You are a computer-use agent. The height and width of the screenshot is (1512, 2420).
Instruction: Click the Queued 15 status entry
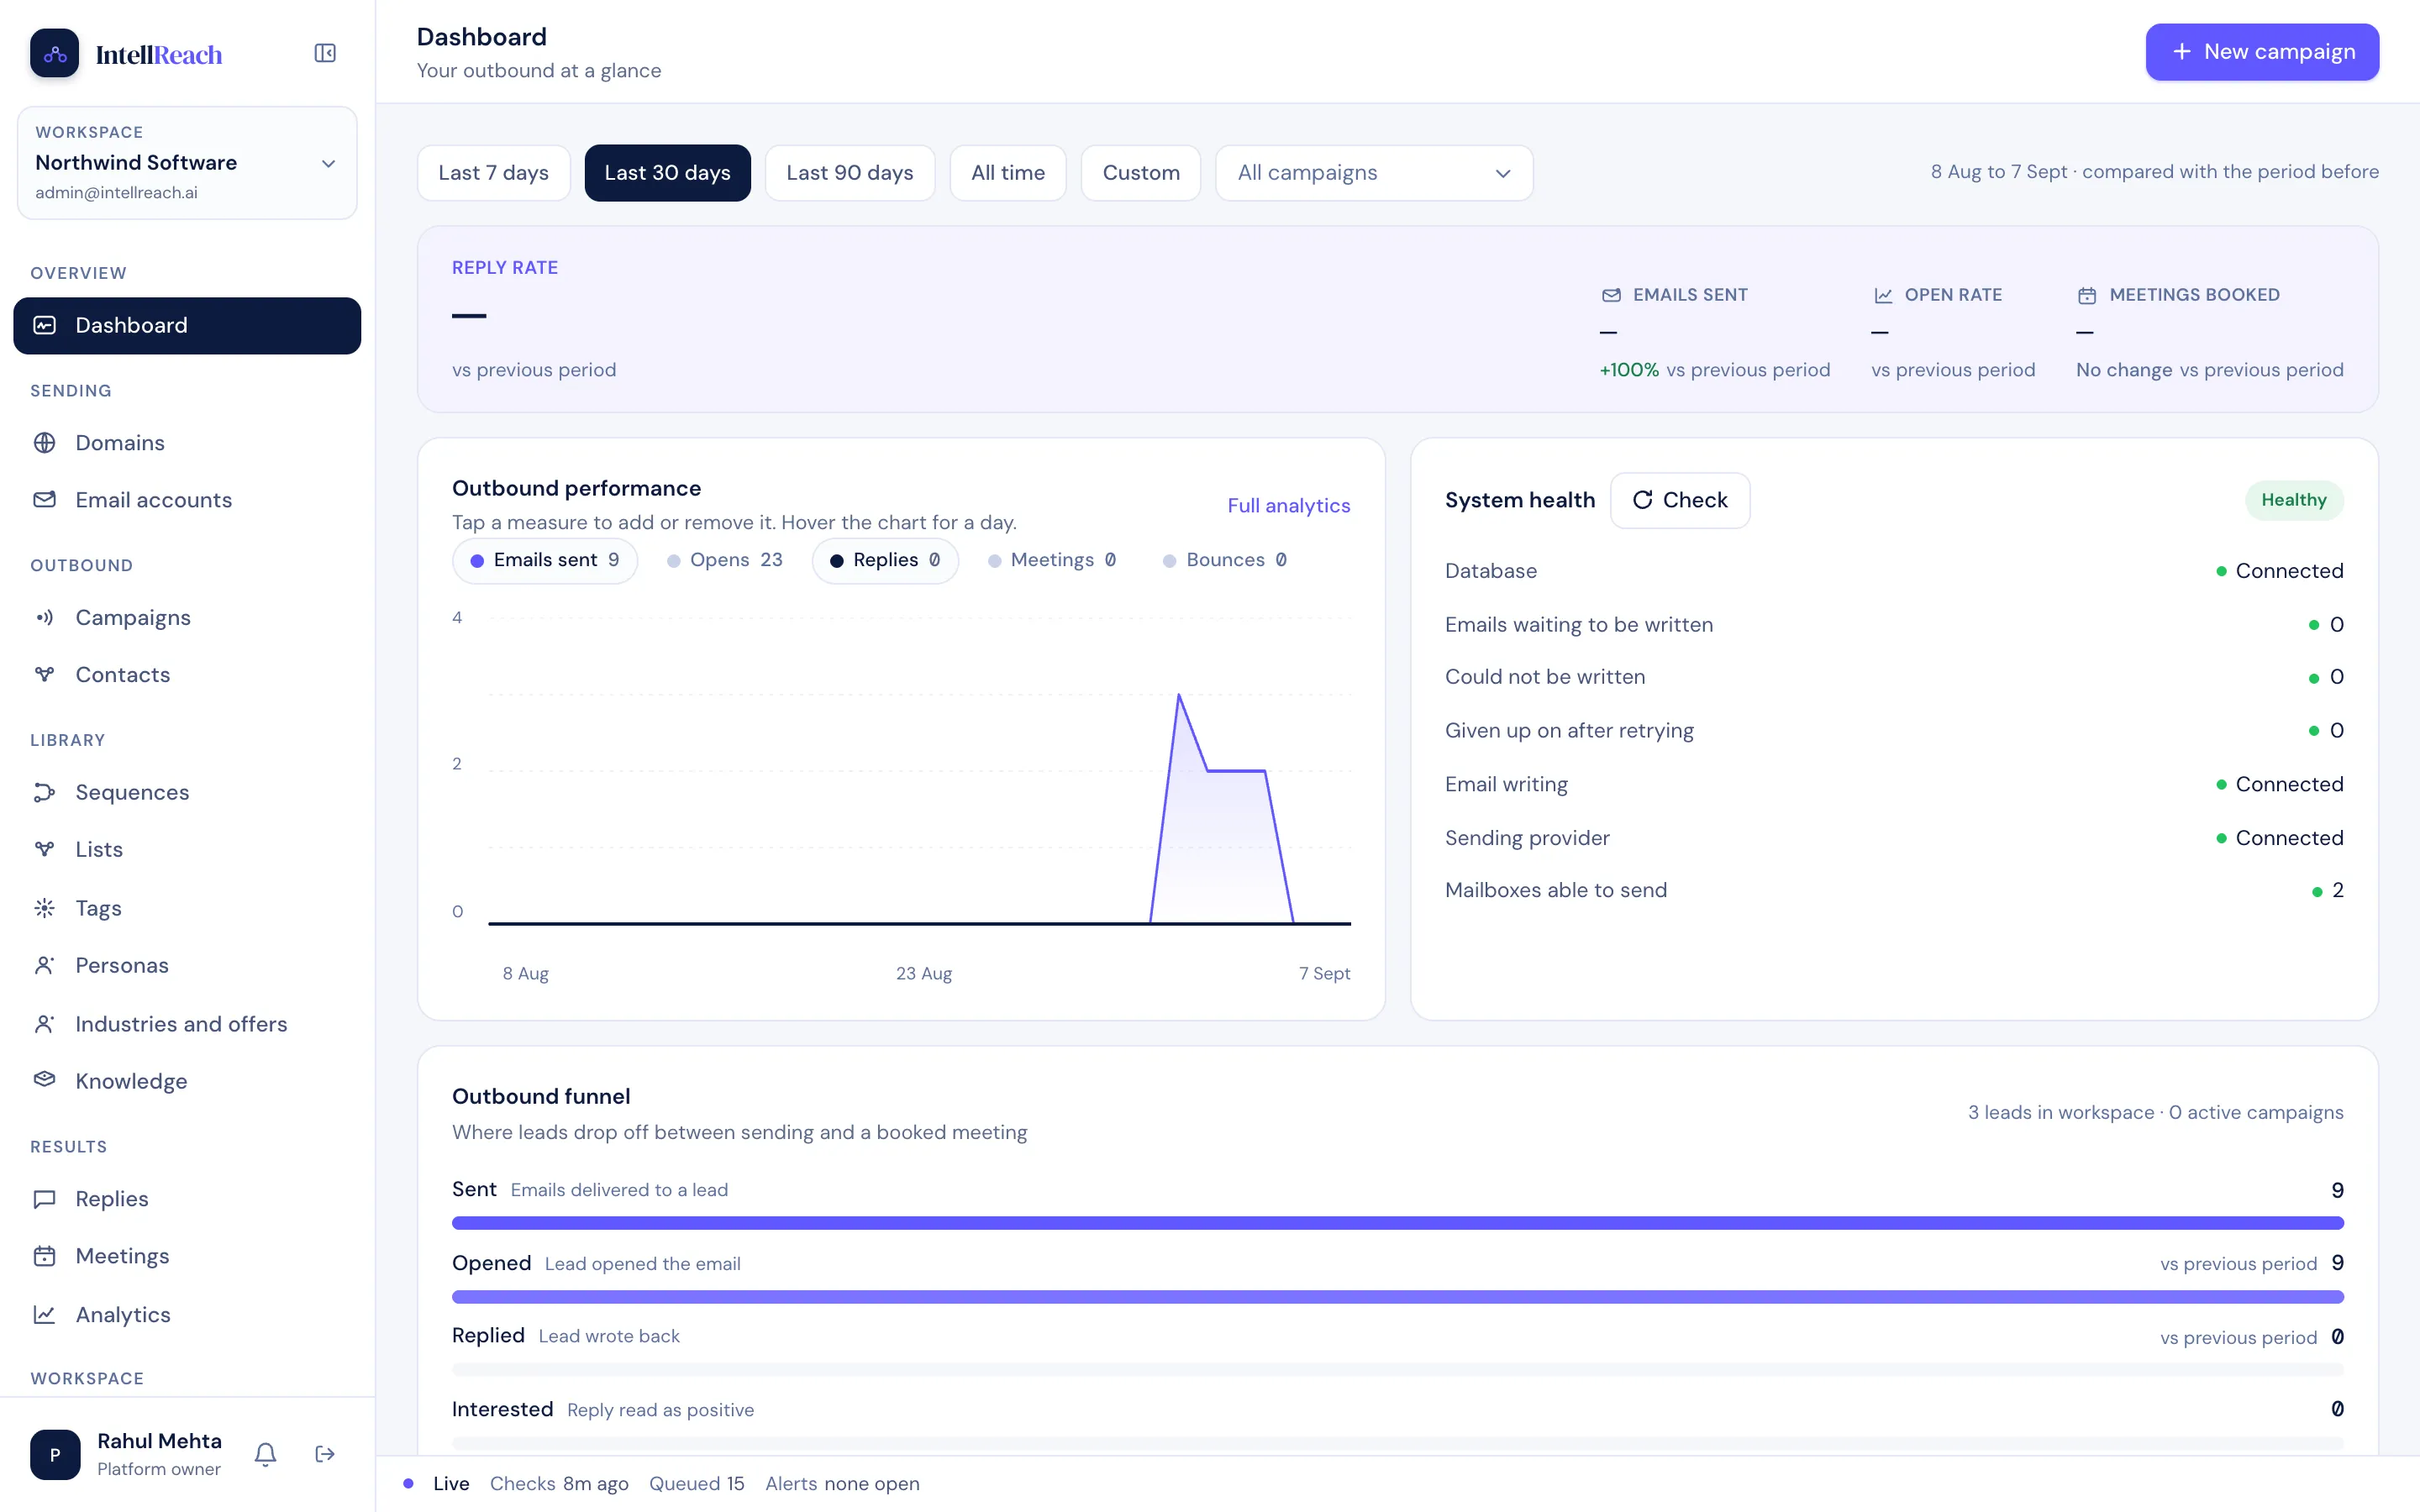(x=697, y=1483)
